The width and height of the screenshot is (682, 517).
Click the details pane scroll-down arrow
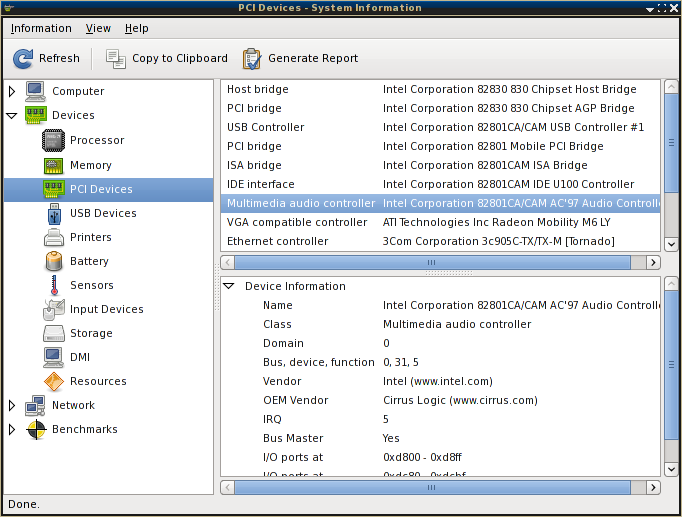671,469
